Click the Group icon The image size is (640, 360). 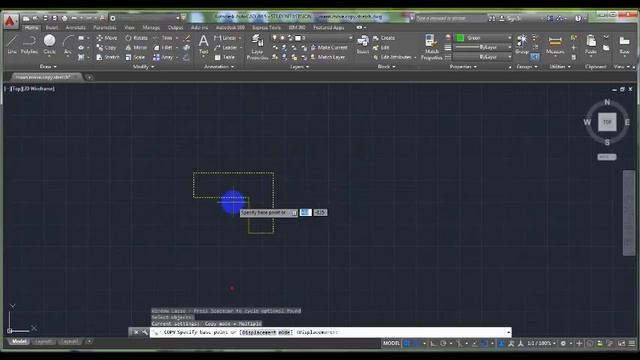click(522, 44)
